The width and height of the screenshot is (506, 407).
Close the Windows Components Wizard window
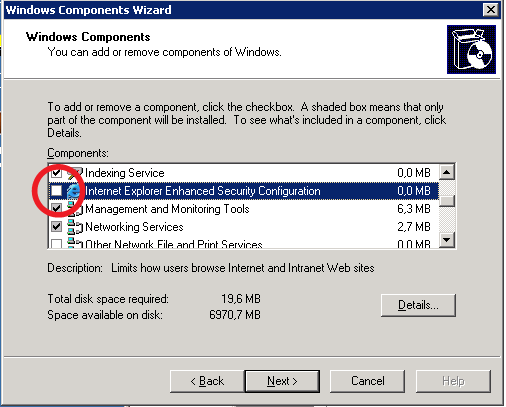pos(491,10)
